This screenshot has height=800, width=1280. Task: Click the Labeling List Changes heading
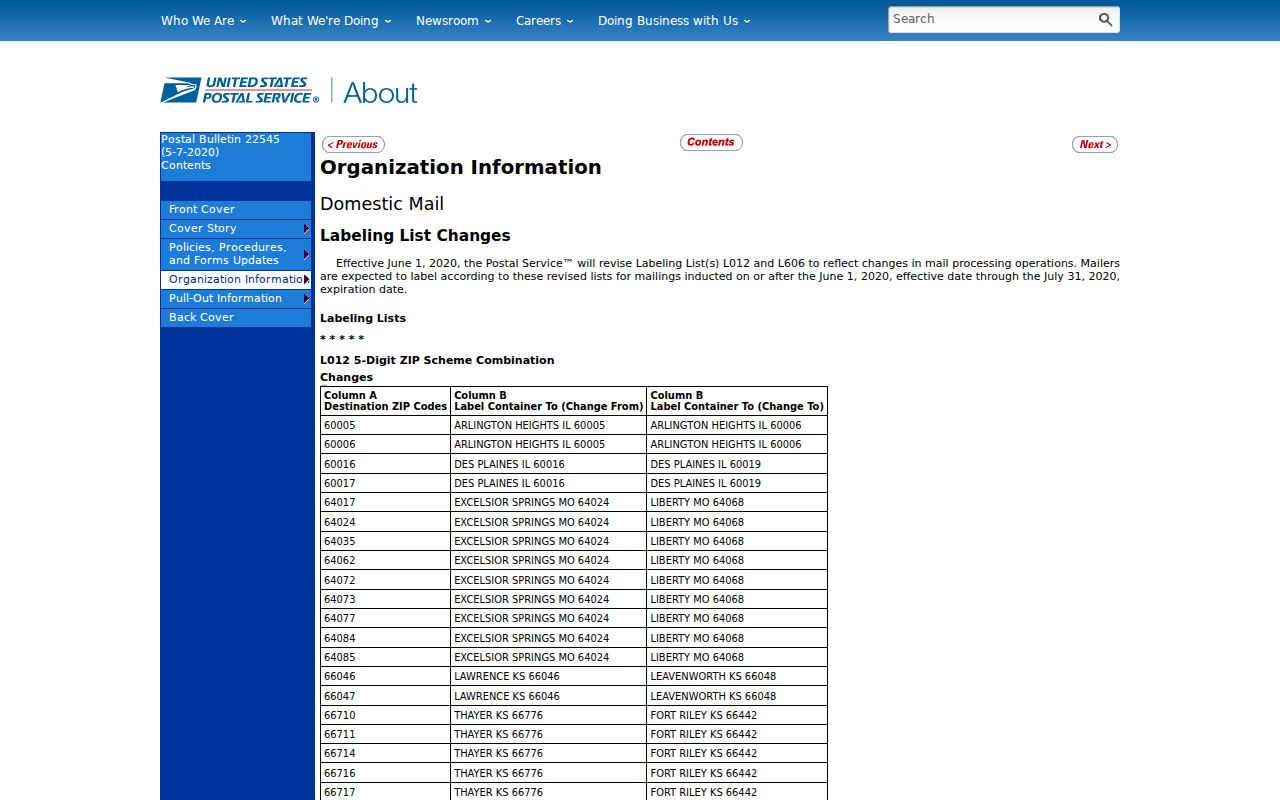(415, 236)
